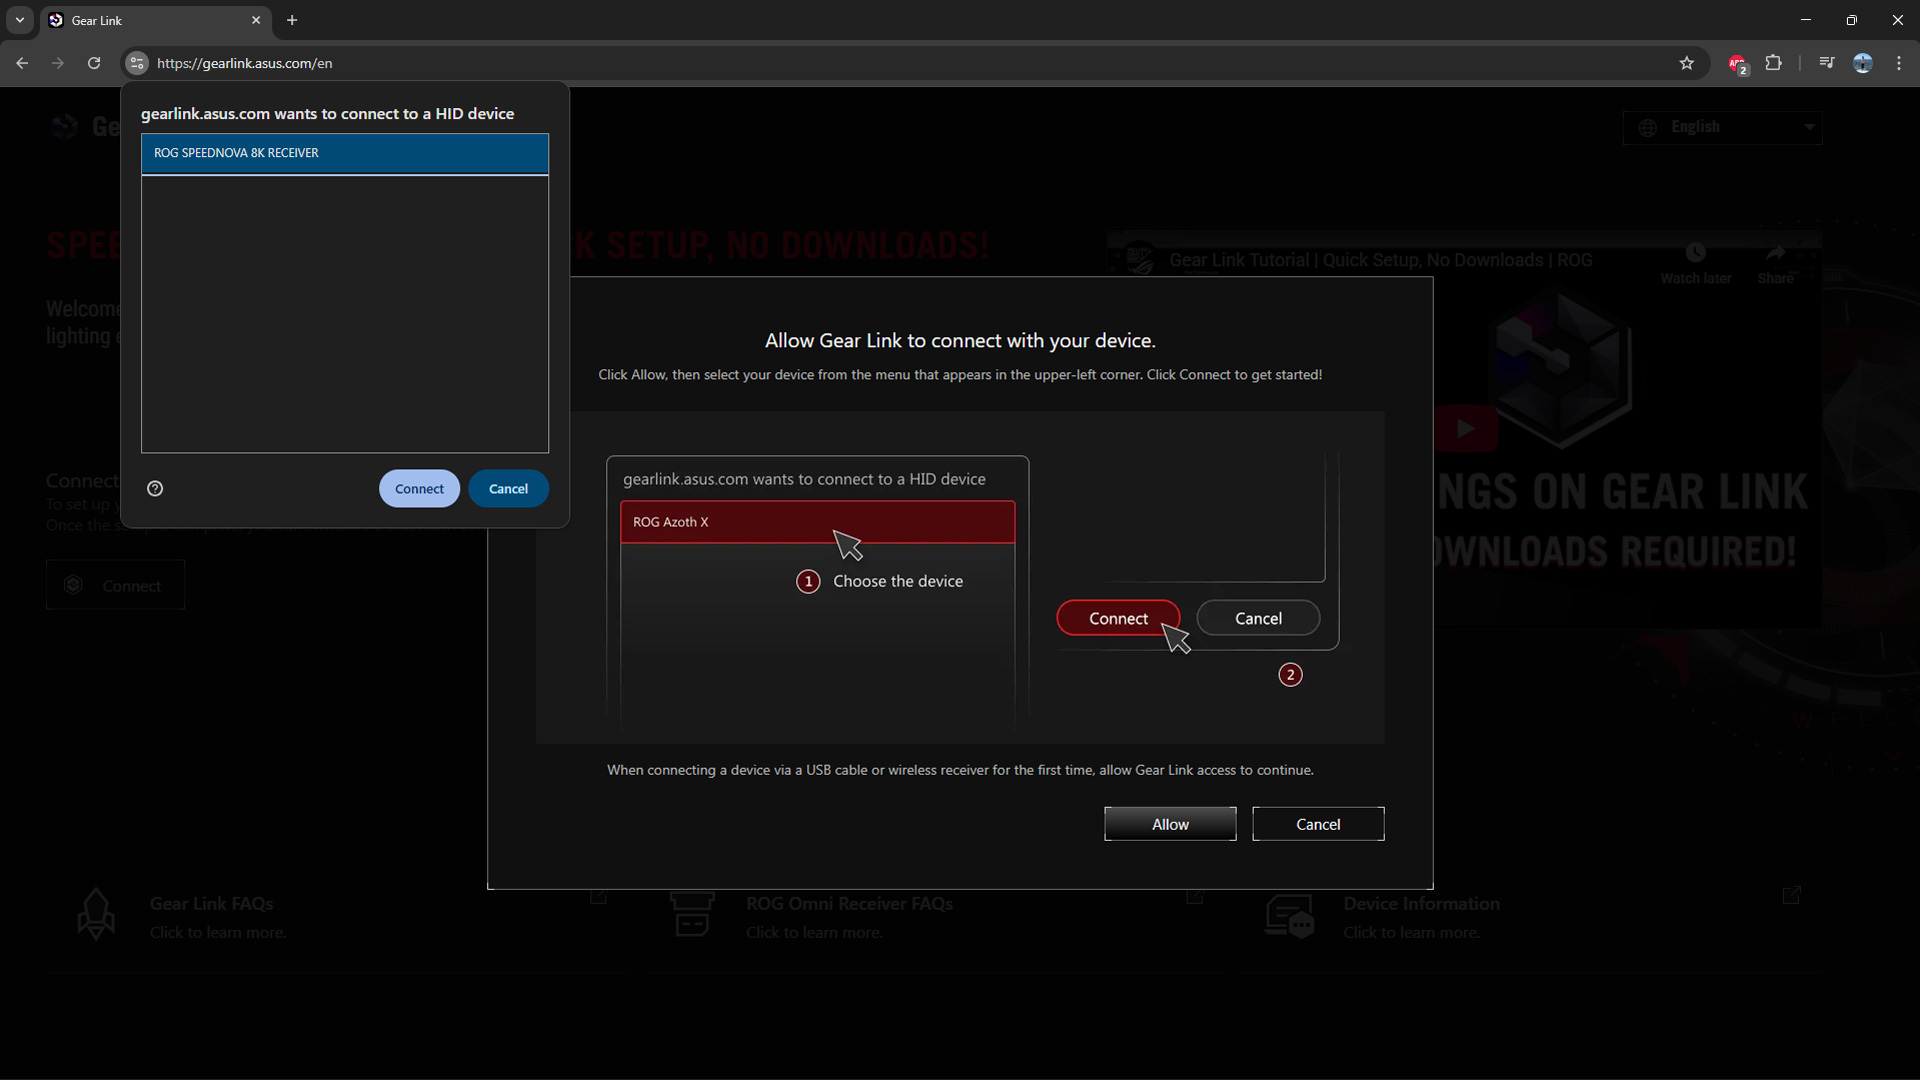
Task: Open the tab search chevron
Action: (19, 20)
